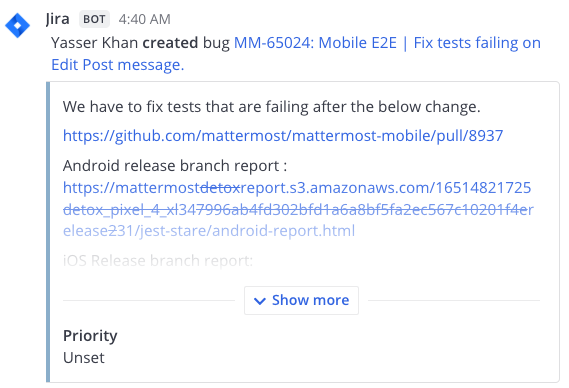
Task: Click the Unset priority value
Action: 83,358
